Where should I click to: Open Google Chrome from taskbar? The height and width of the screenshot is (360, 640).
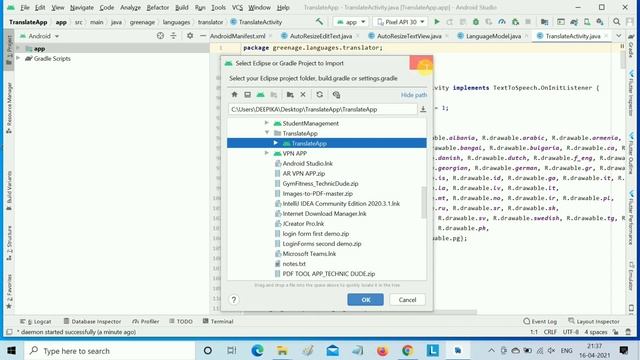click(x=407, y=350)
